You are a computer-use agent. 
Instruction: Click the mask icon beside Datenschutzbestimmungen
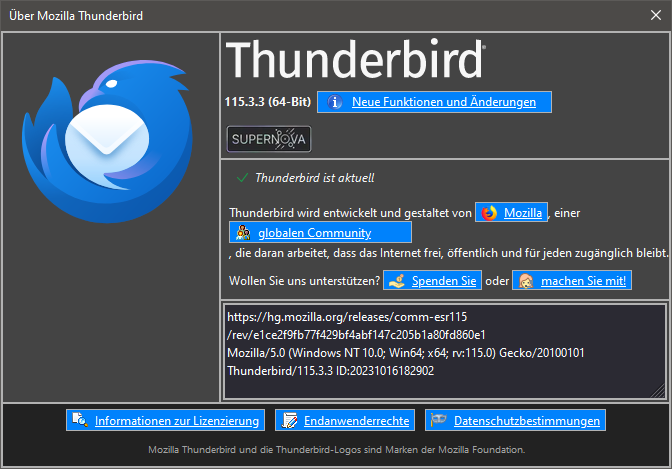(439, 420)
